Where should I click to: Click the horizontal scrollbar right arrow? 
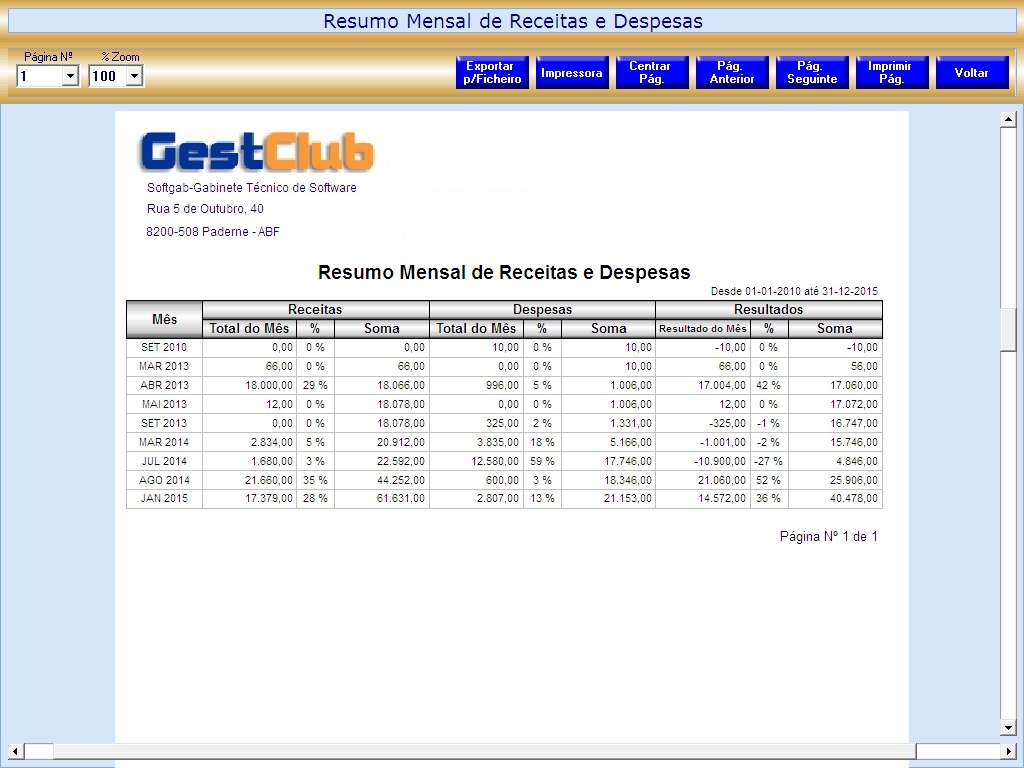click(x=1008, y=751)
